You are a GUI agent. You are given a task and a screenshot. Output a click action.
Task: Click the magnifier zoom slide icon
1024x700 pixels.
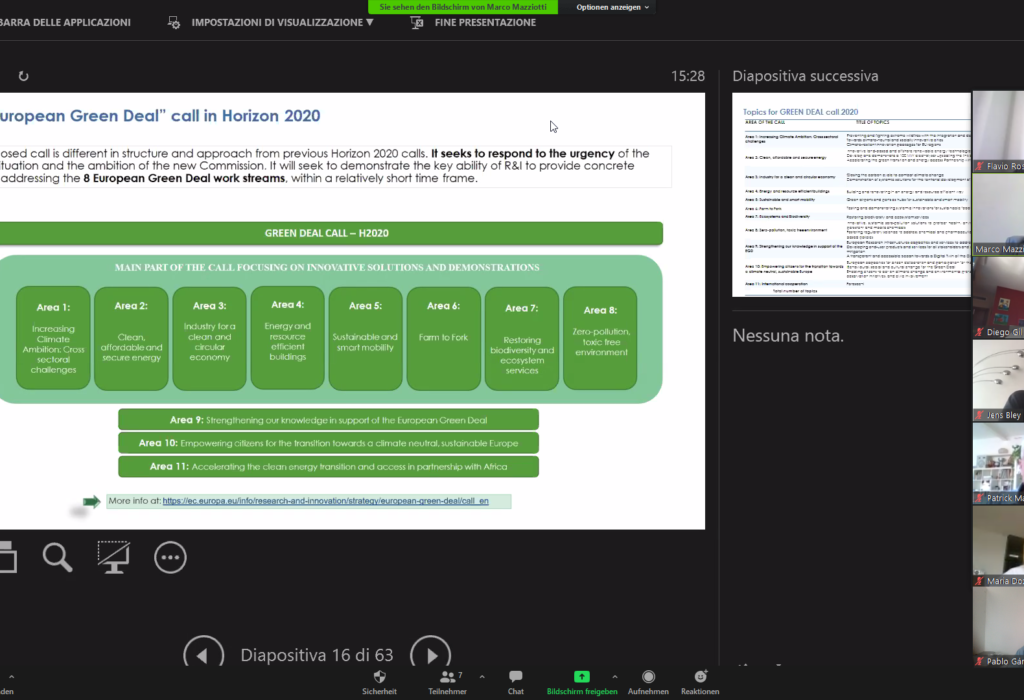(57, 557)
